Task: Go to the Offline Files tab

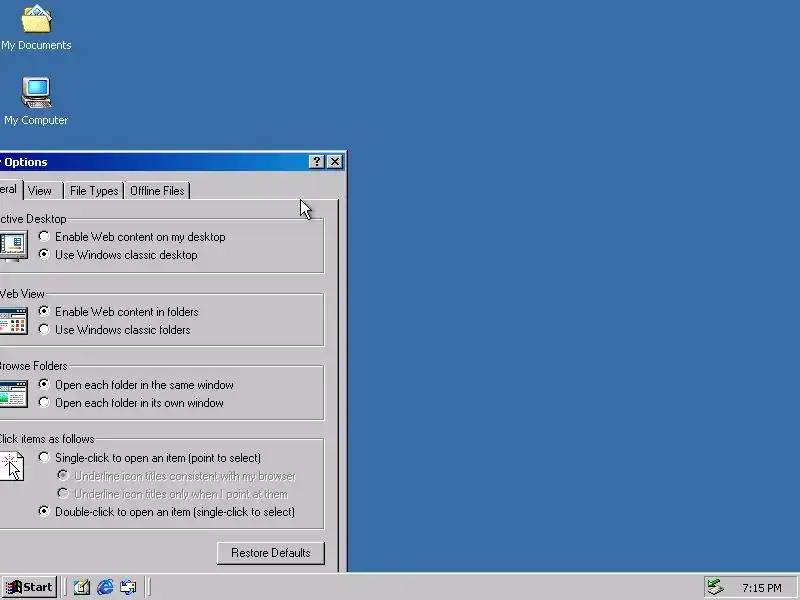Action: tap(157, 191)
